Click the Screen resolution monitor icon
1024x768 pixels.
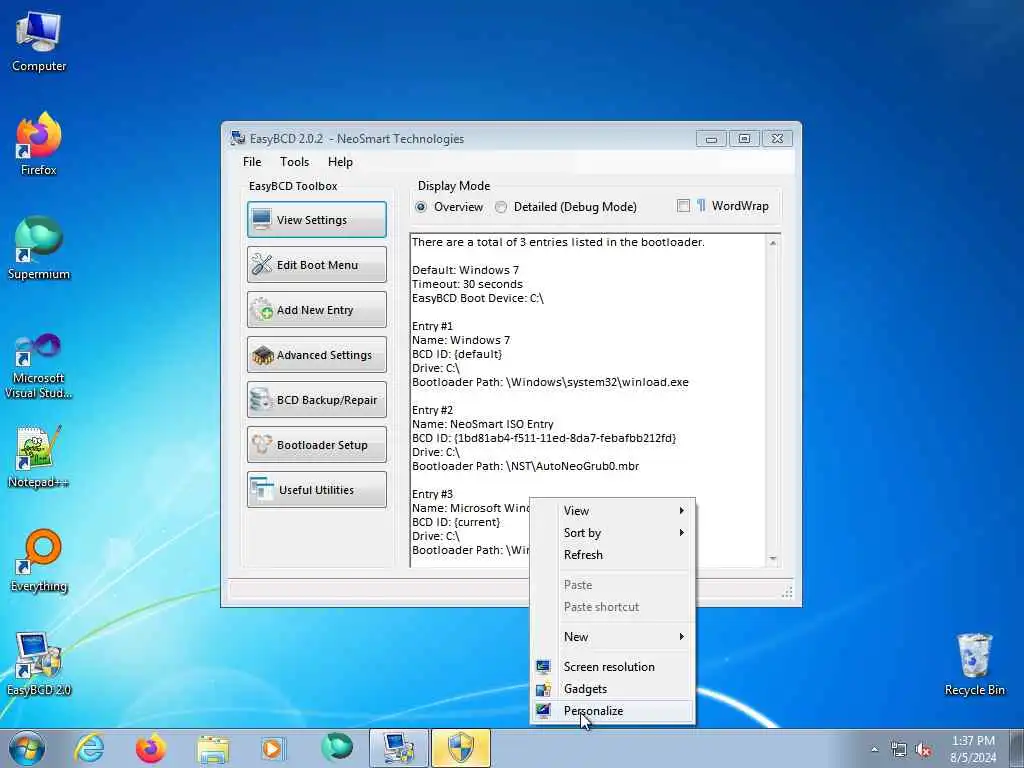click(x=543, y=667)
